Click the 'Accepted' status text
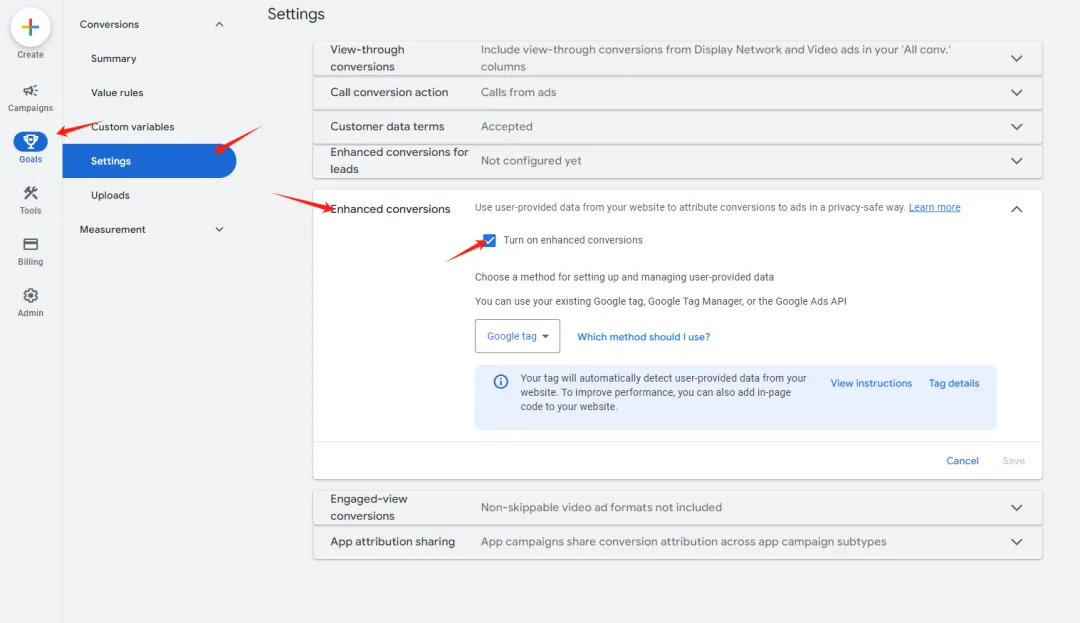 point(506,127)
